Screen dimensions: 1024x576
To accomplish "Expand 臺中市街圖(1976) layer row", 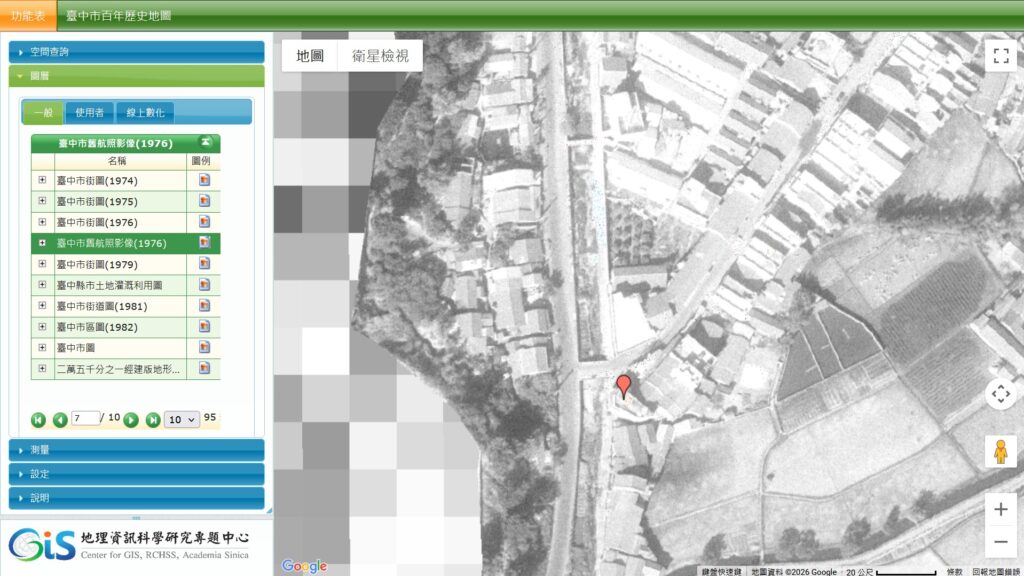I will point(42,221).
